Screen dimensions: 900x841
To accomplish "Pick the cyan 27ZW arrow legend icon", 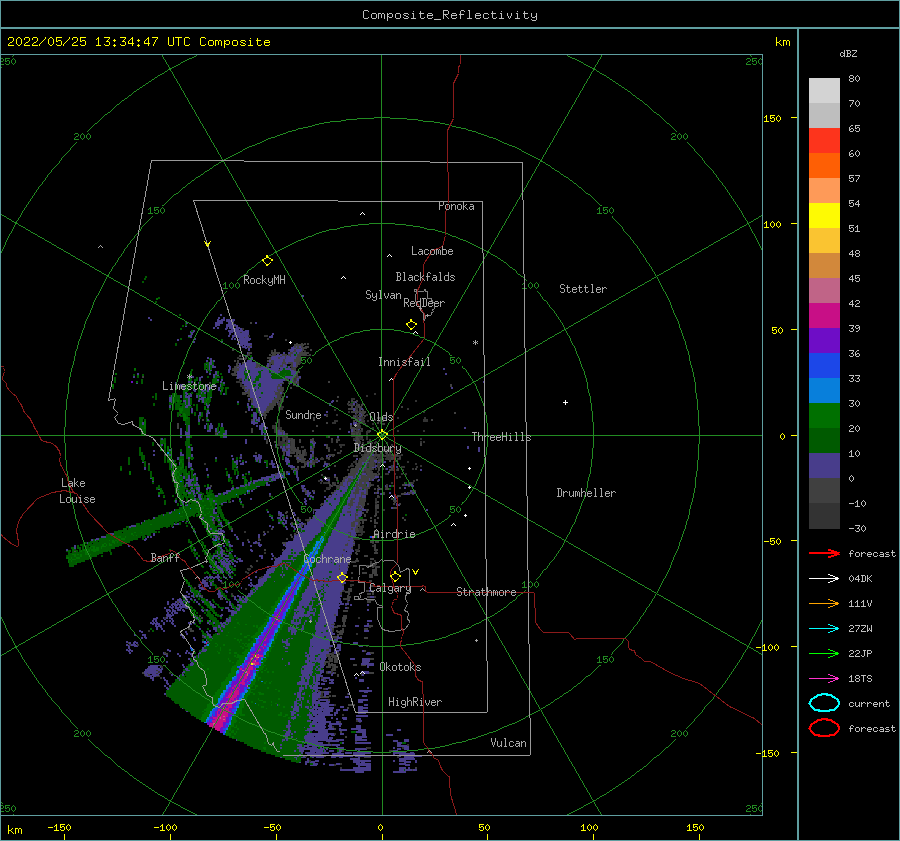I will click(x=824, y=629).
